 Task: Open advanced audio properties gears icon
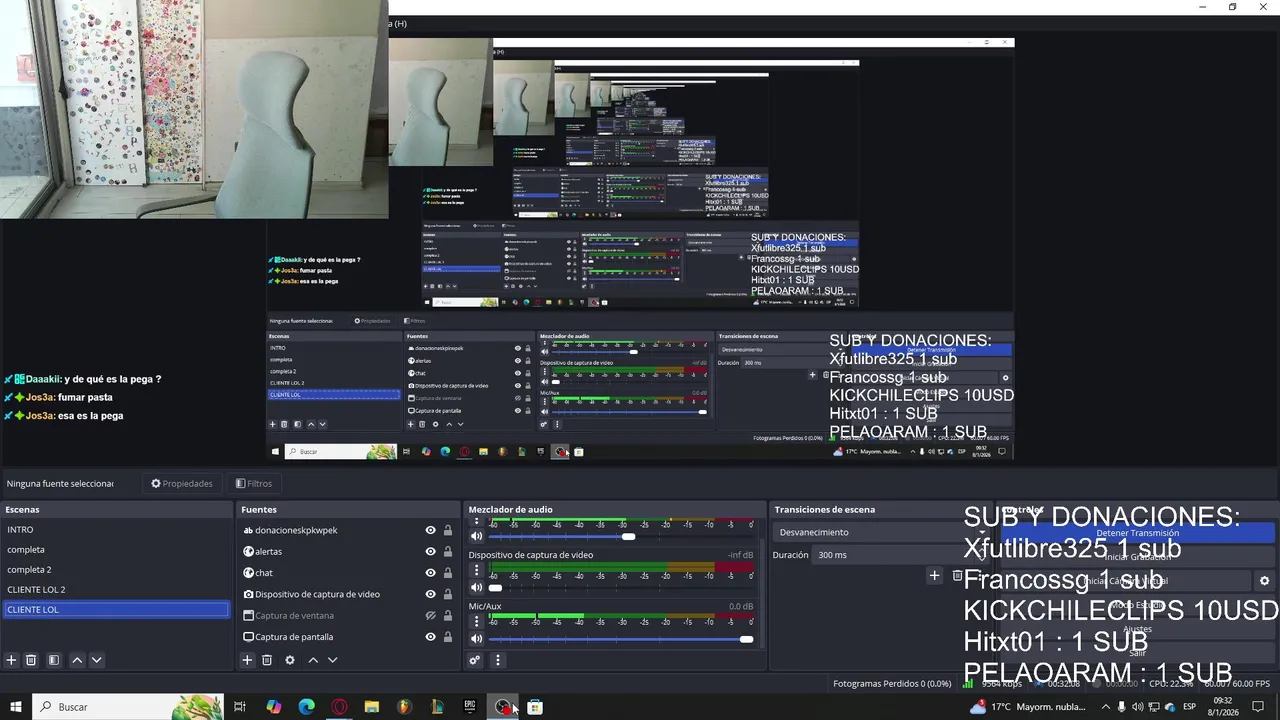click(x=475, y=660)
